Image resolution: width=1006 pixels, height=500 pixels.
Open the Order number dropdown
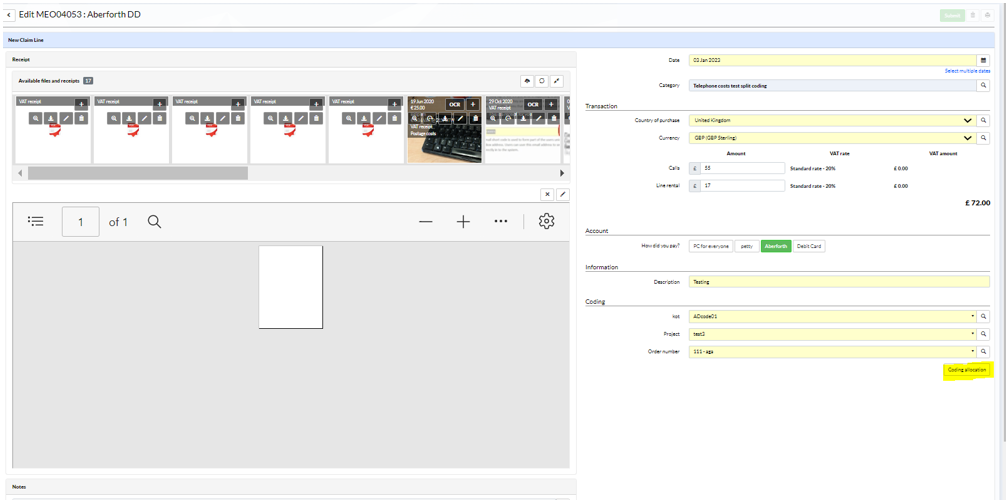(x=971, y=352)
